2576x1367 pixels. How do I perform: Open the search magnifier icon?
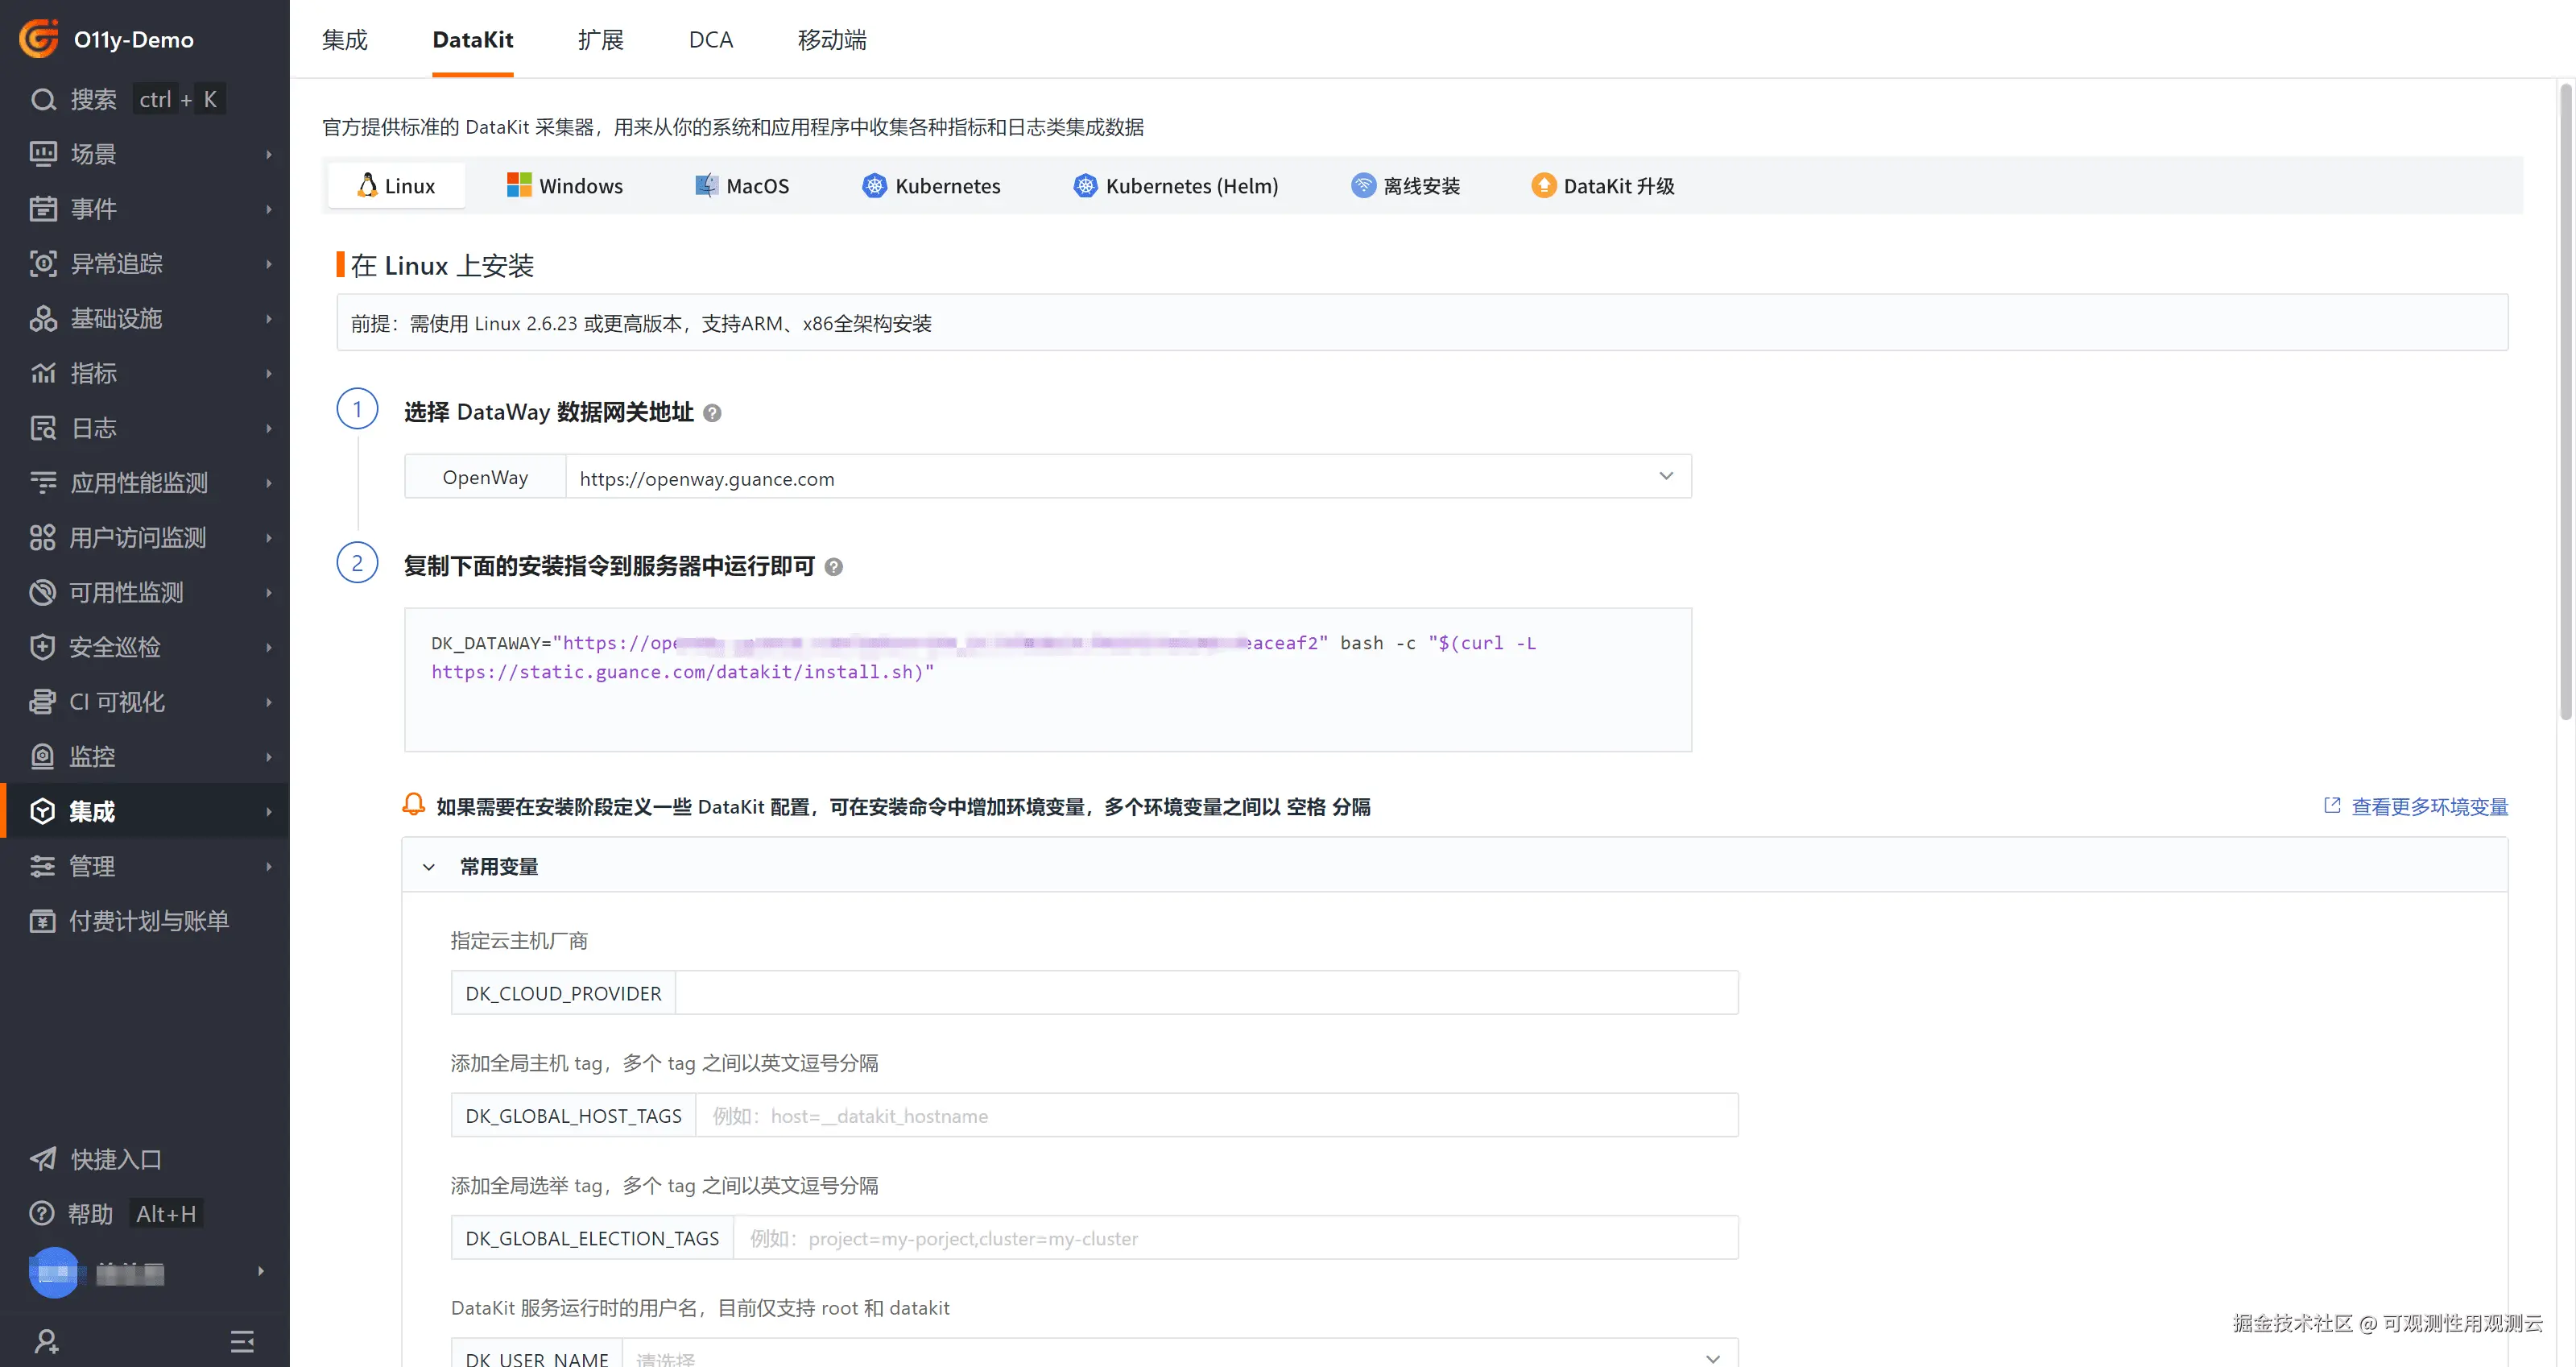[x=43, y=100]
